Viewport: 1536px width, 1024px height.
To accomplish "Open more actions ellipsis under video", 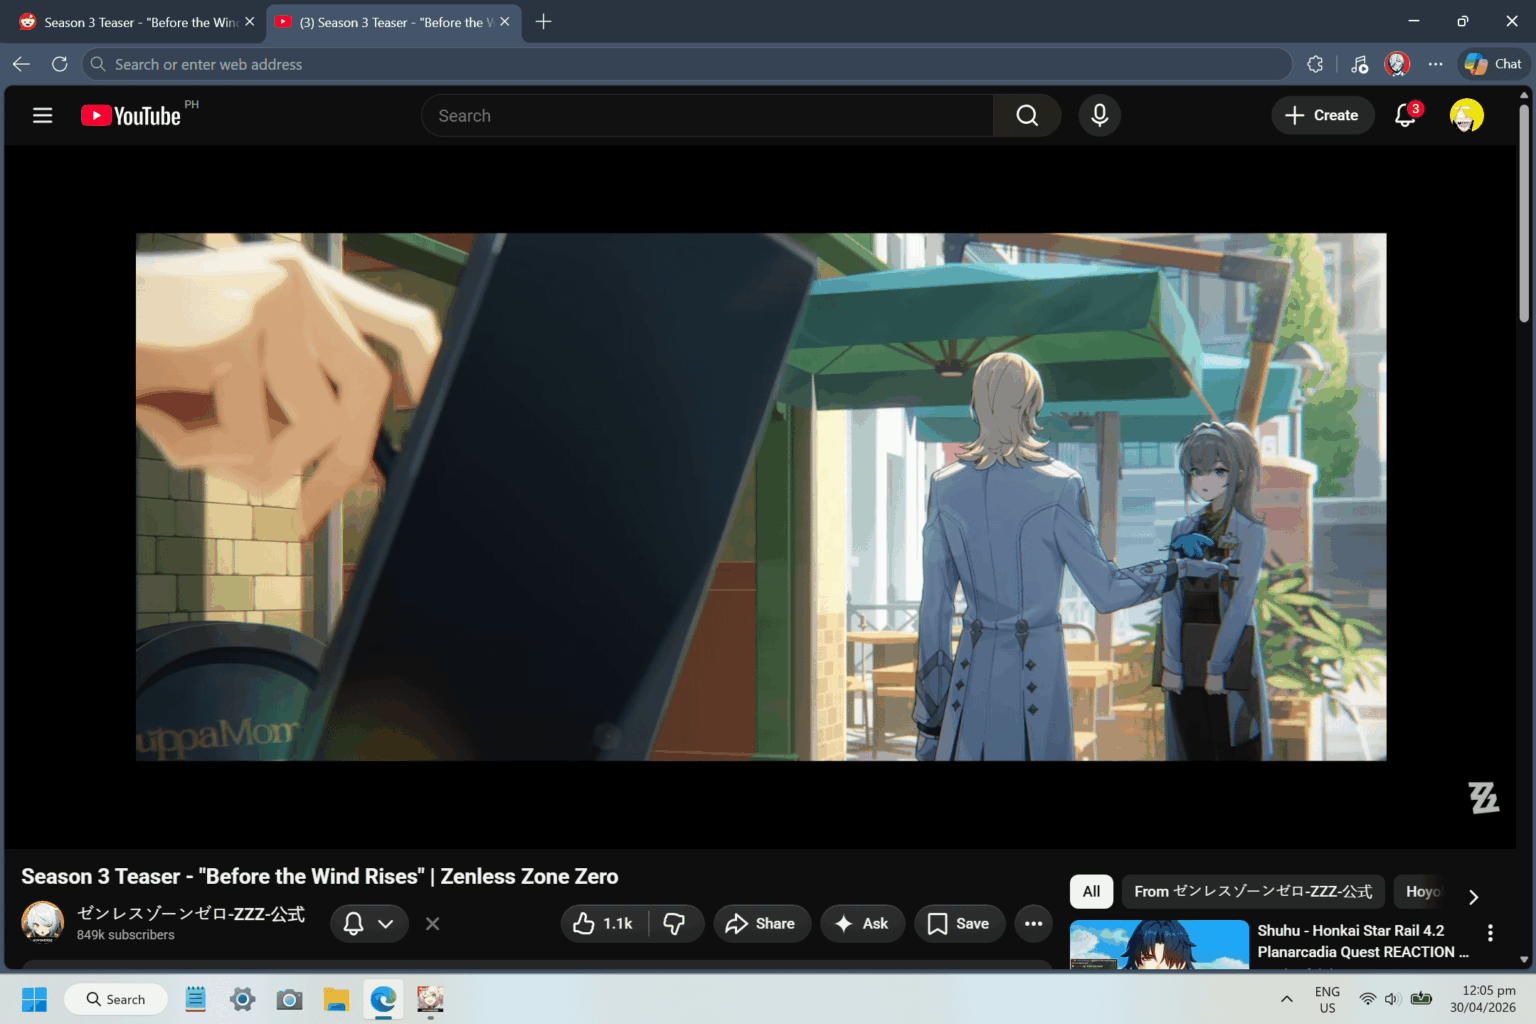I will tap(1034, 924).
